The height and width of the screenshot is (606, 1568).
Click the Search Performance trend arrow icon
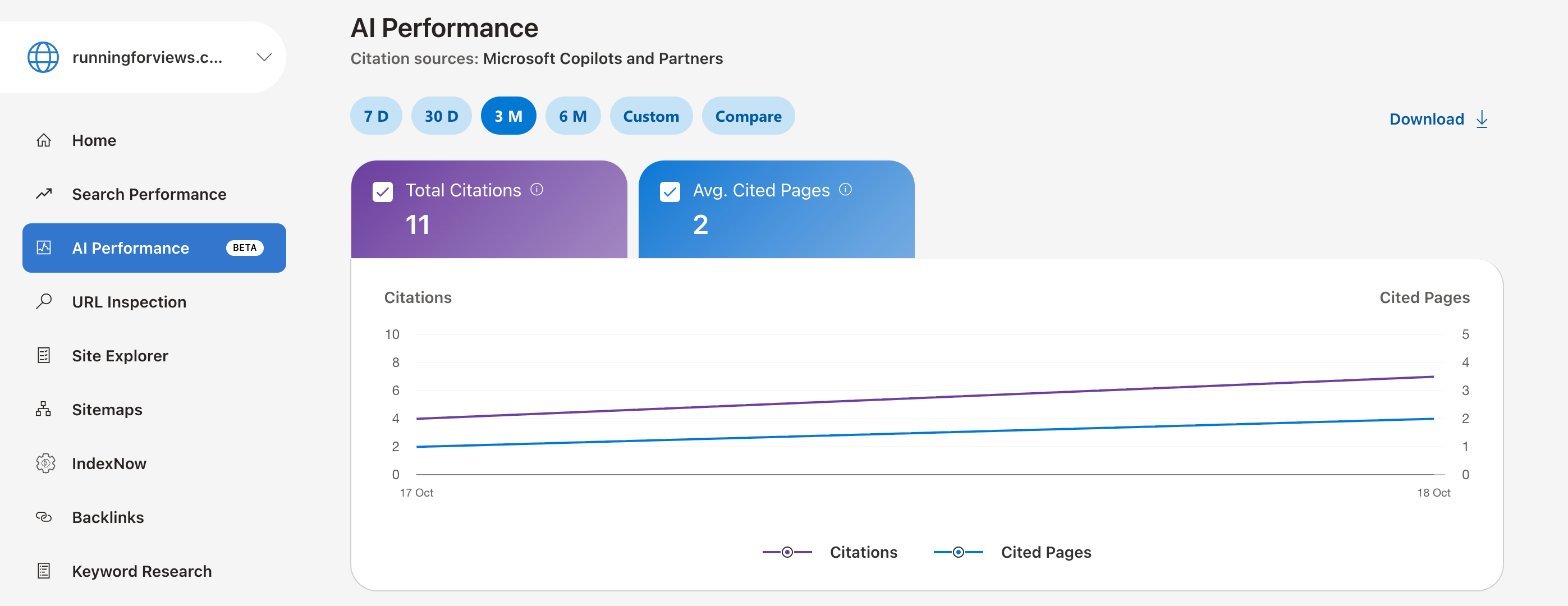click(43, 194)
